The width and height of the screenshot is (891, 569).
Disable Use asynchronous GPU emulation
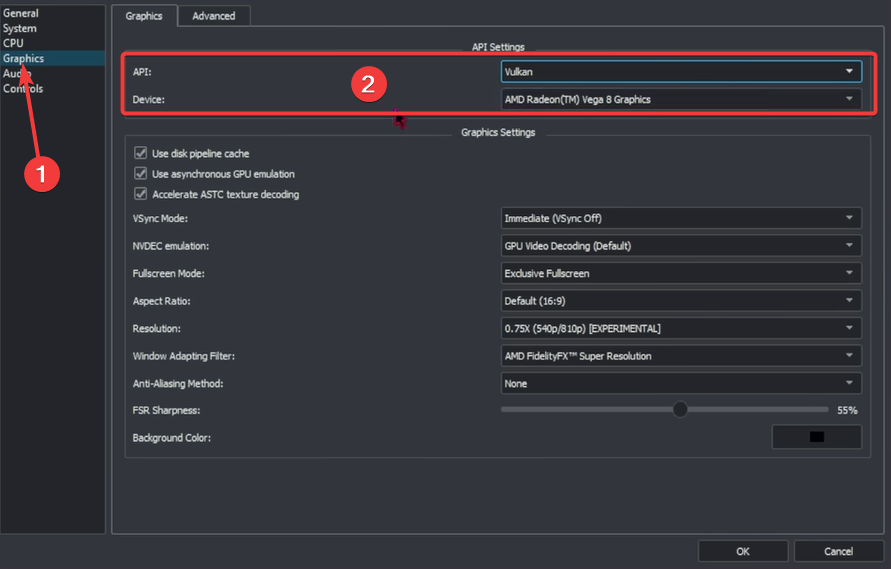click(x=141, y=174)
